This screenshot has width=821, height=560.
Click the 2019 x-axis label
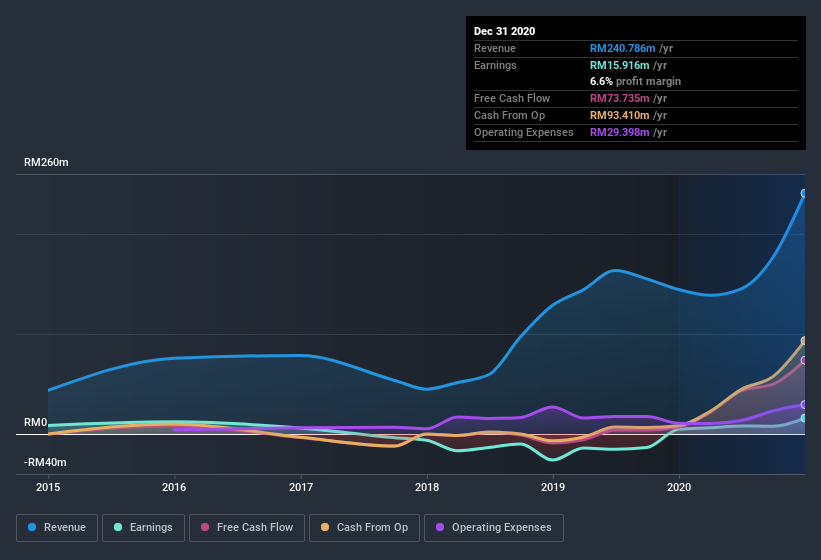[x=553, y=487]
